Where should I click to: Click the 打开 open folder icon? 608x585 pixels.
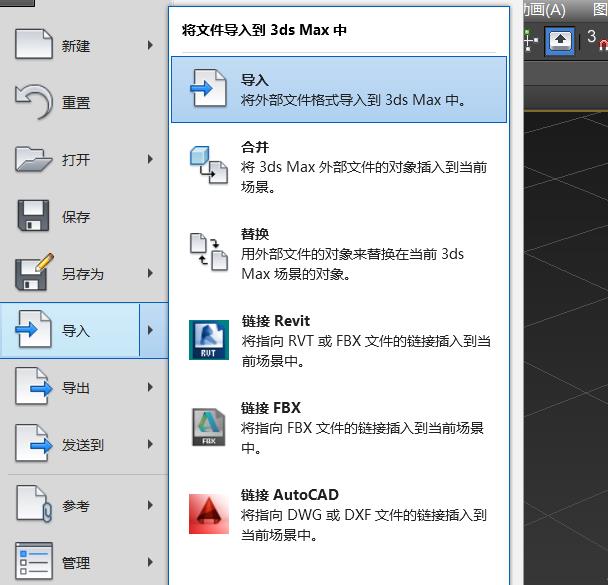[34, 159]
